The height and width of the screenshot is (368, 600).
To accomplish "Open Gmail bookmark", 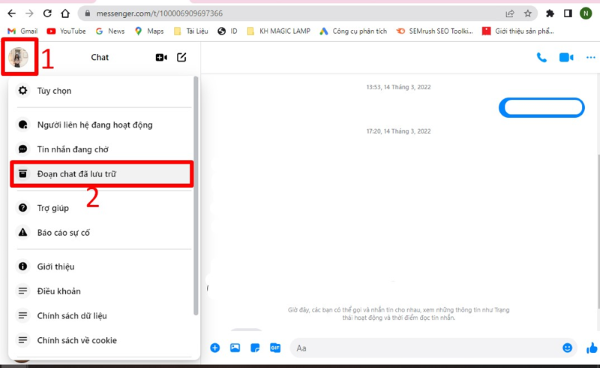I will [23, 31].
